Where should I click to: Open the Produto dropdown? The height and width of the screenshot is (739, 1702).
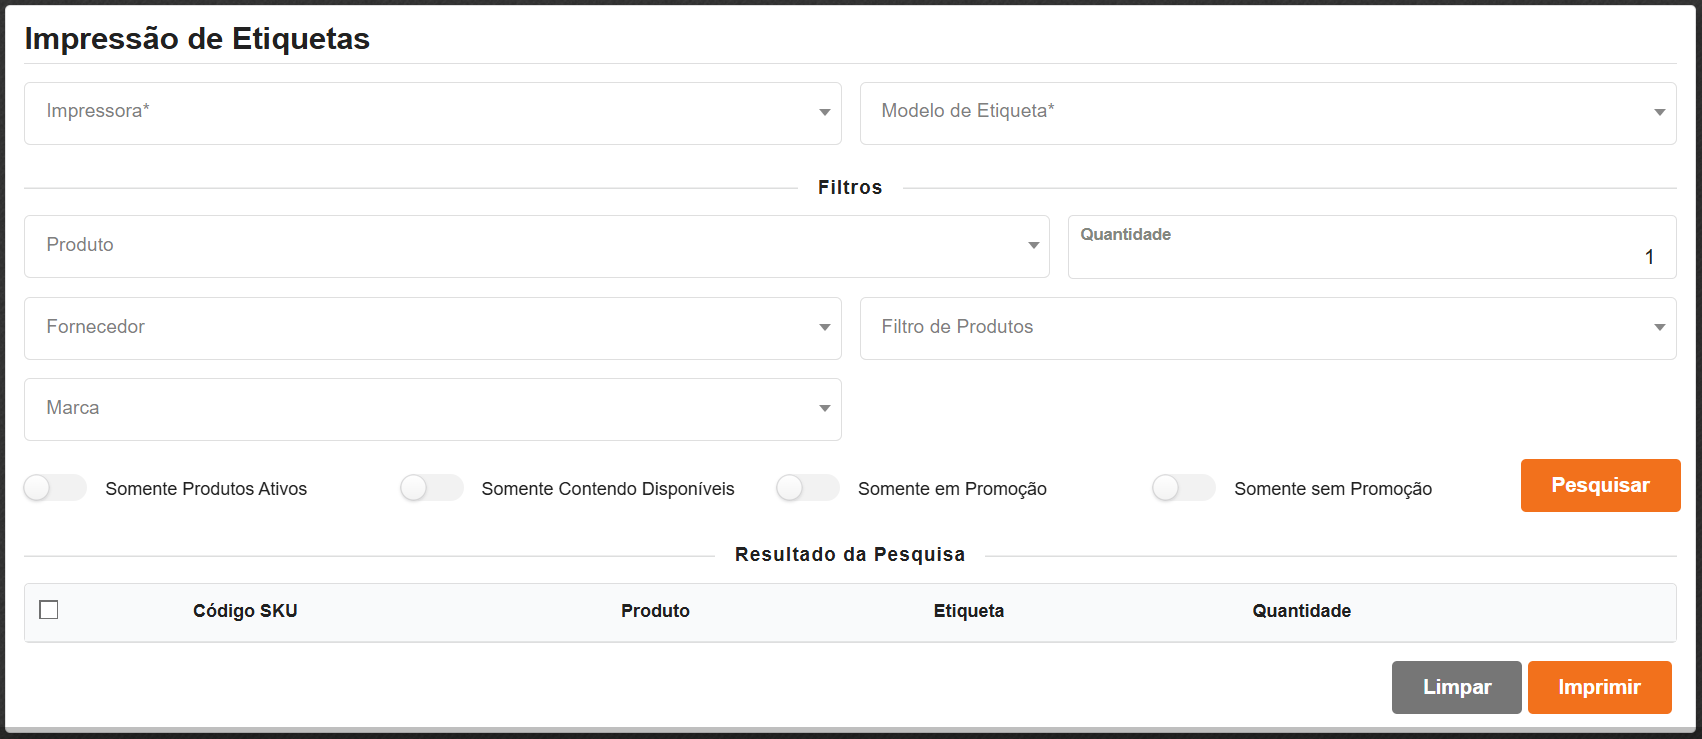click(x=535, y=246)
